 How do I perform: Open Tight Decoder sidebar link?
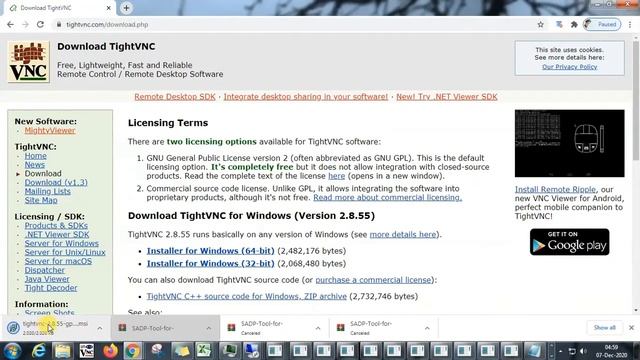[x=51, y=288]
